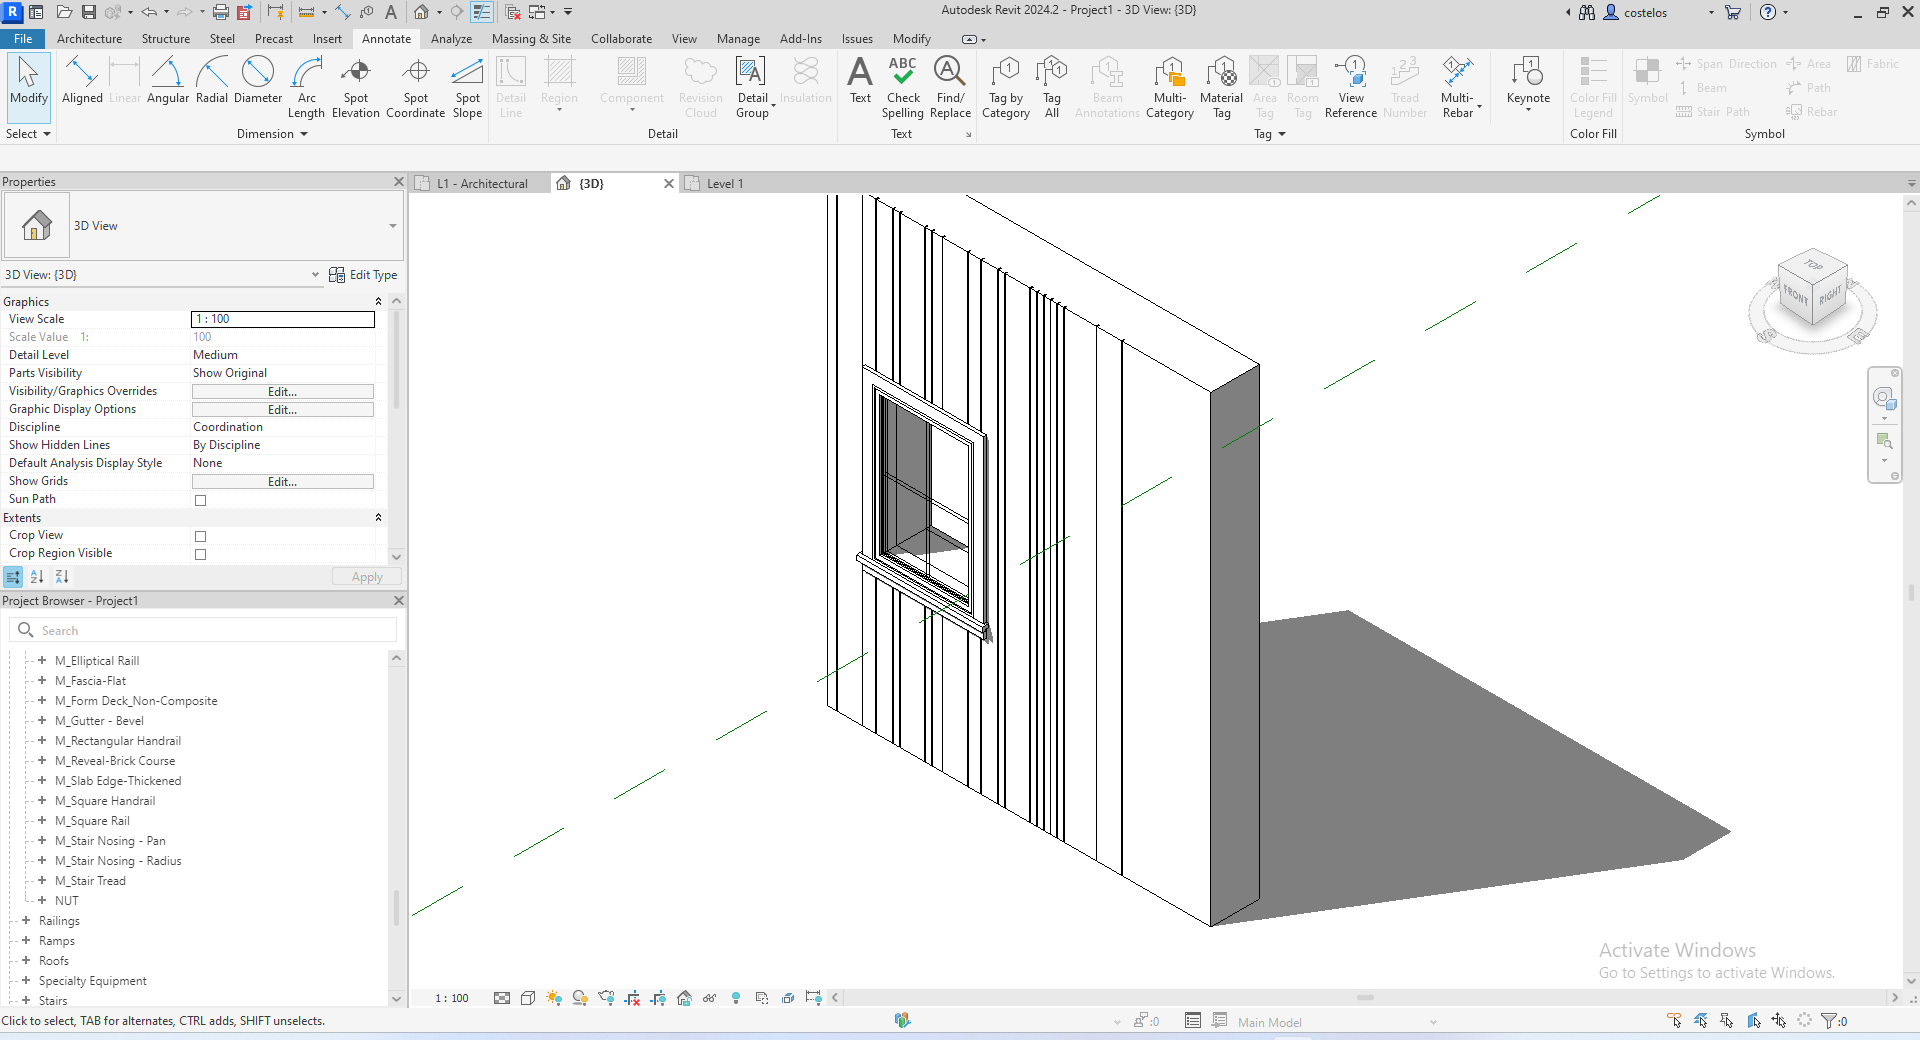The height and width of the screenshot is (1040, 1920).
Task: Expand the Roofs category
Action: (x=26, y=960)
